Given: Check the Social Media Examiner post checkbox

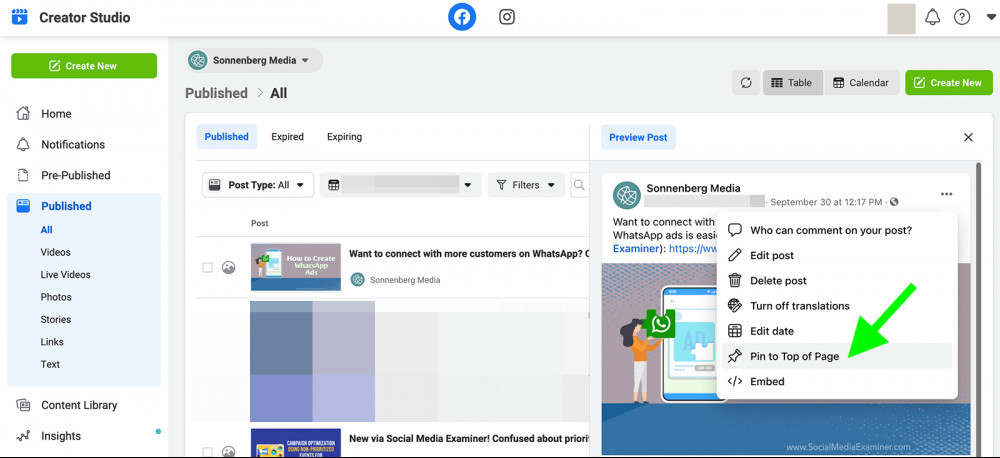Looking at the screenshot, I should click(207, 450).
